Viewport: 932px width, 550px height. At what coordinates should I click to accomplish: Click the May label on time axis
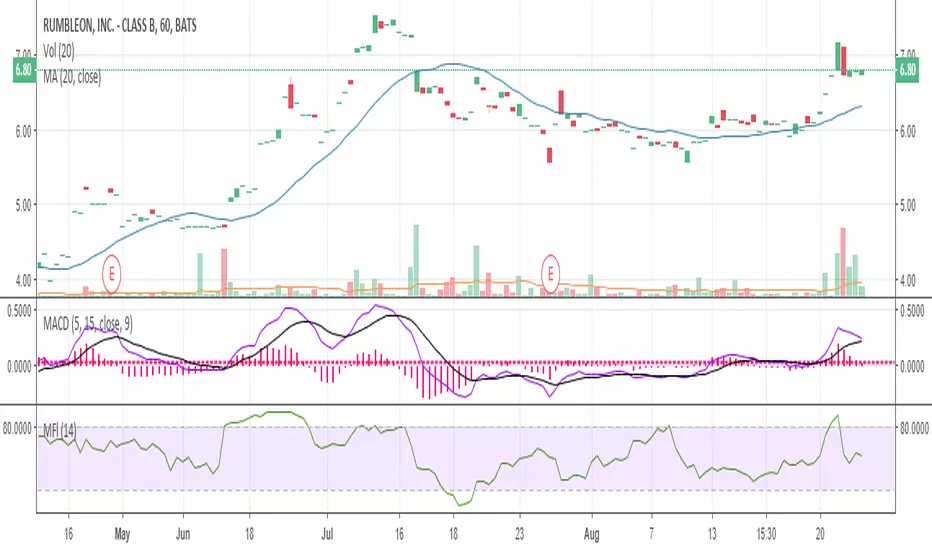122,534
